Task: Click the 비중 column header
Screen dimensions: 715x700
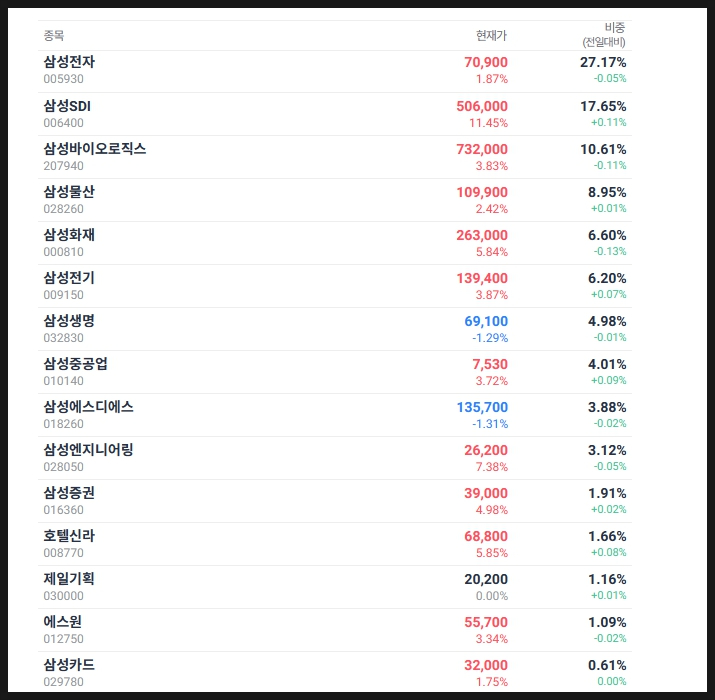Action: [614, 28]
